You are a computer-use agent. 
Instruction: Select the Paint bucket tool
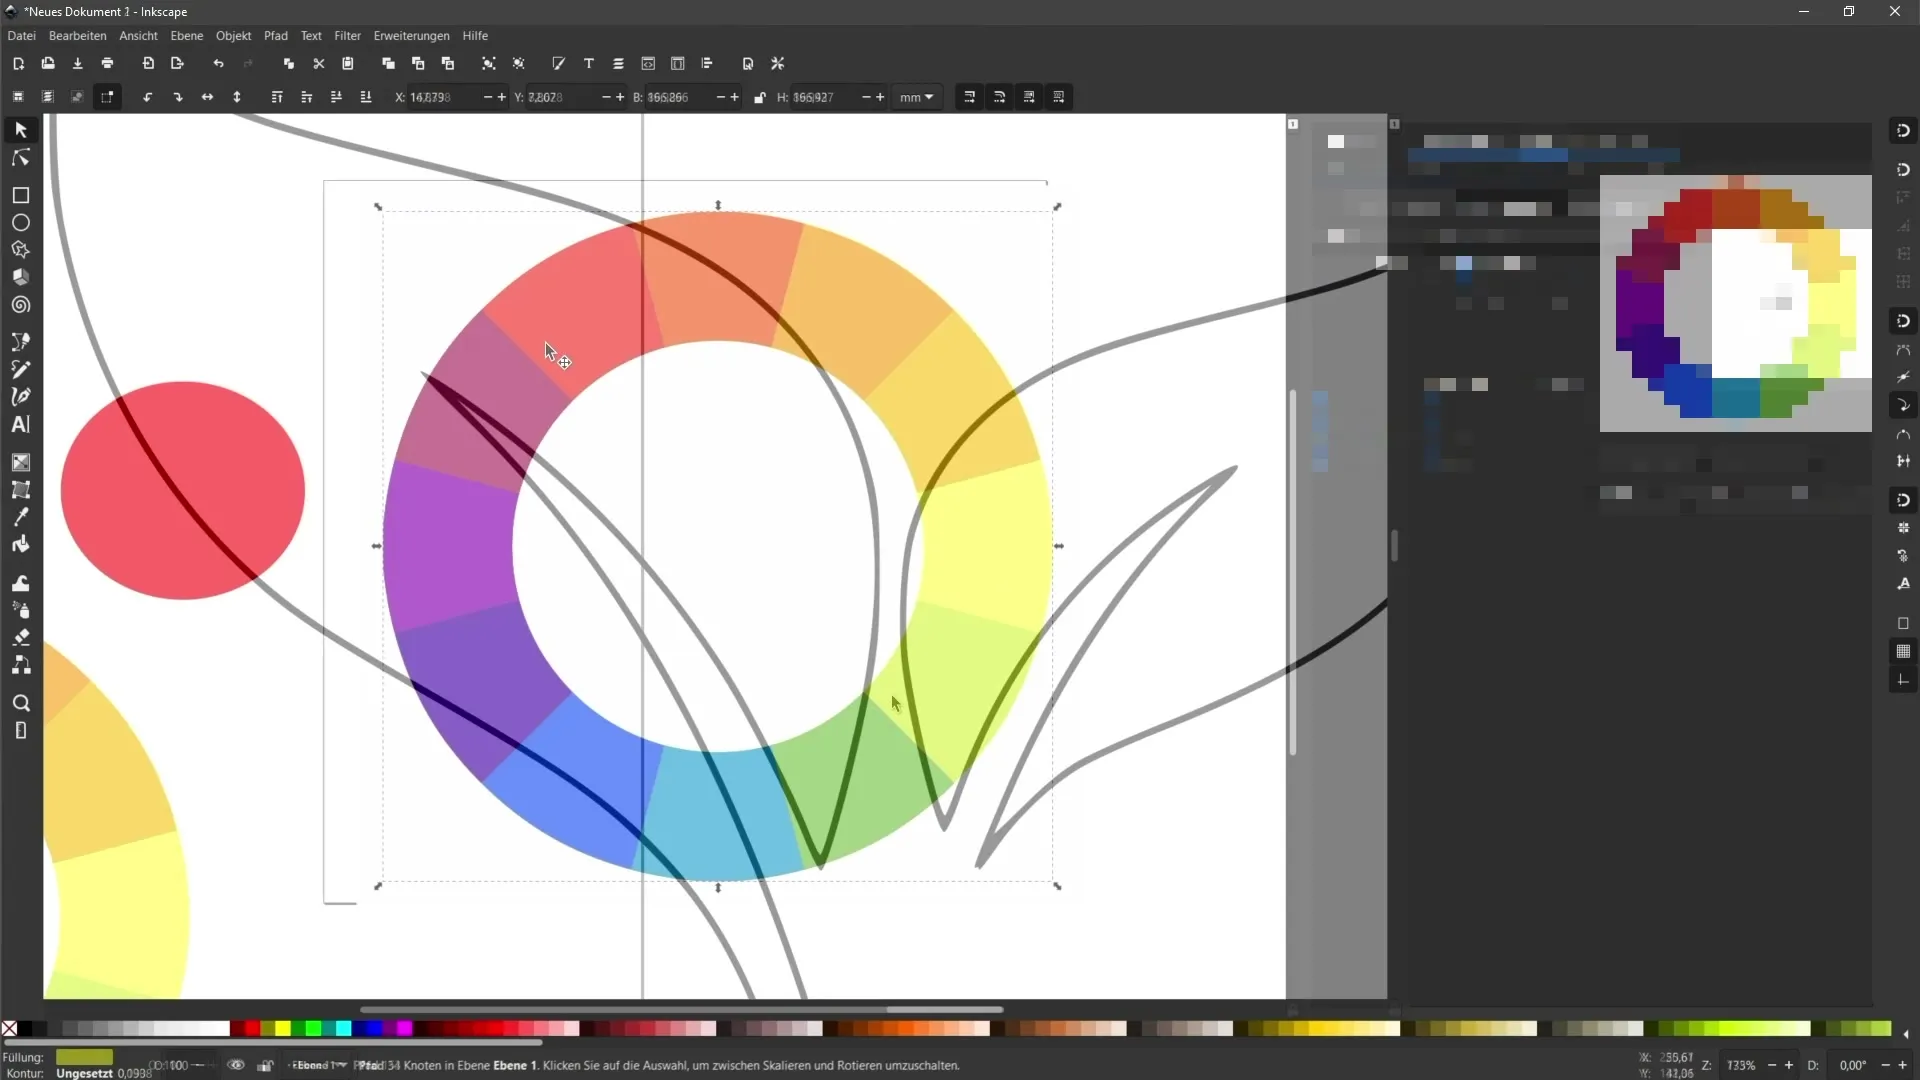[21, 545]
